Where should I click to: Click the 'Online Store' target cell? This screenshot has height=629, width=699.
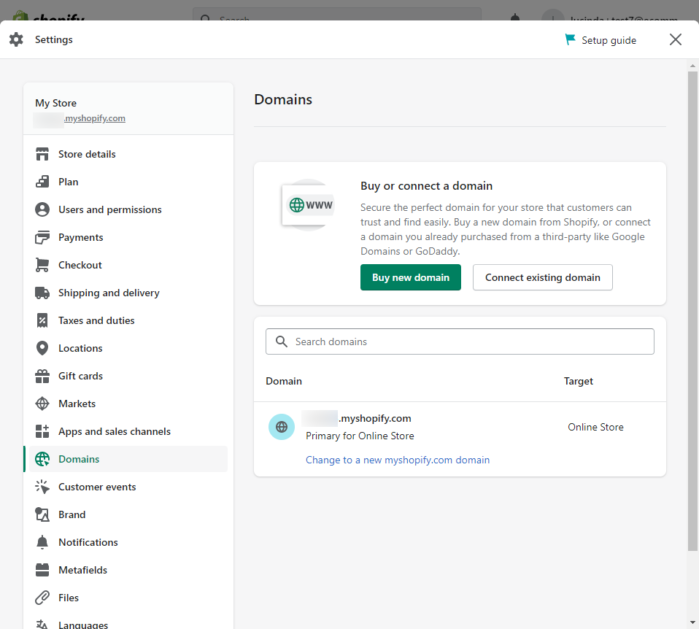[595, 427]
